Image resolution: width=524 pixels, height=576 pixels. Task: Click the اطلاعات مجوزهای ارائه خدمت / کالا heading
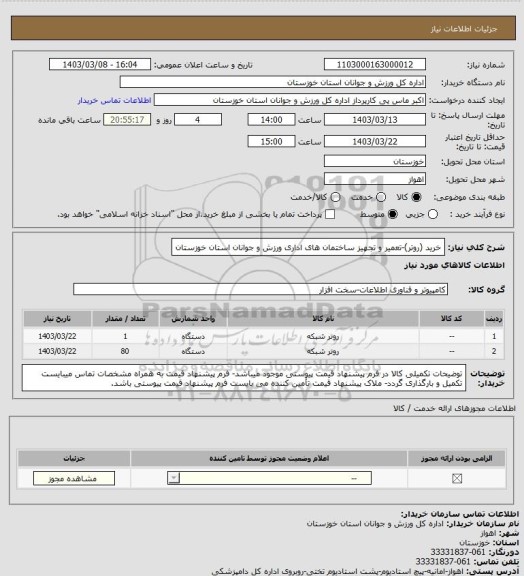(454, 408)
